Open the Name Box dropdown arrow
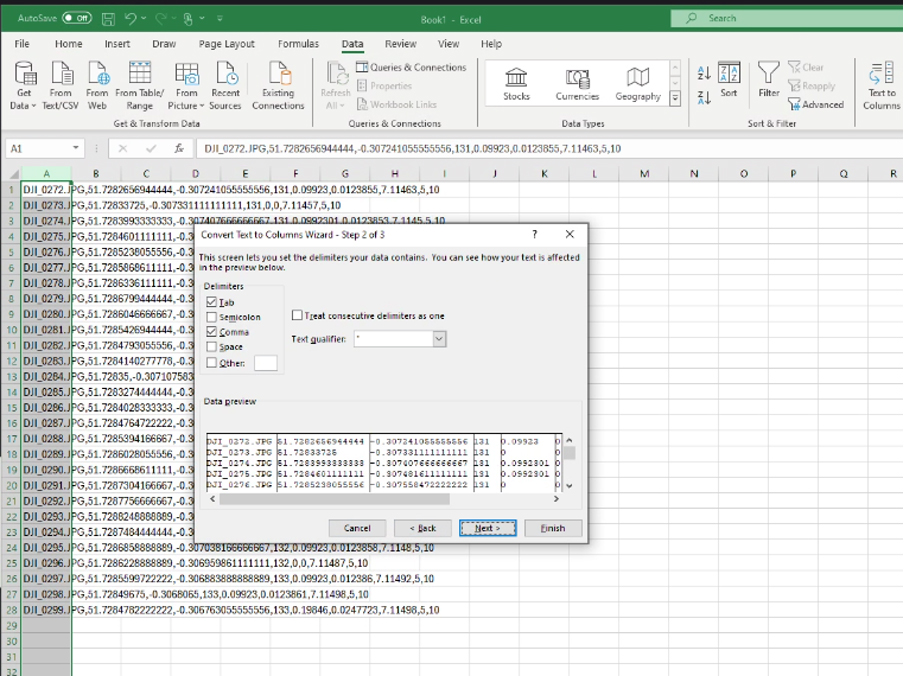 click(76, 149)
